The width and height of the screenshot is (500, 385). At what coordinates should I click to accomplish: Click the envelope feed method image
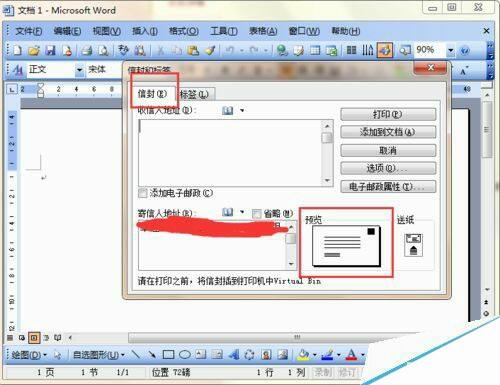[413, 245]
